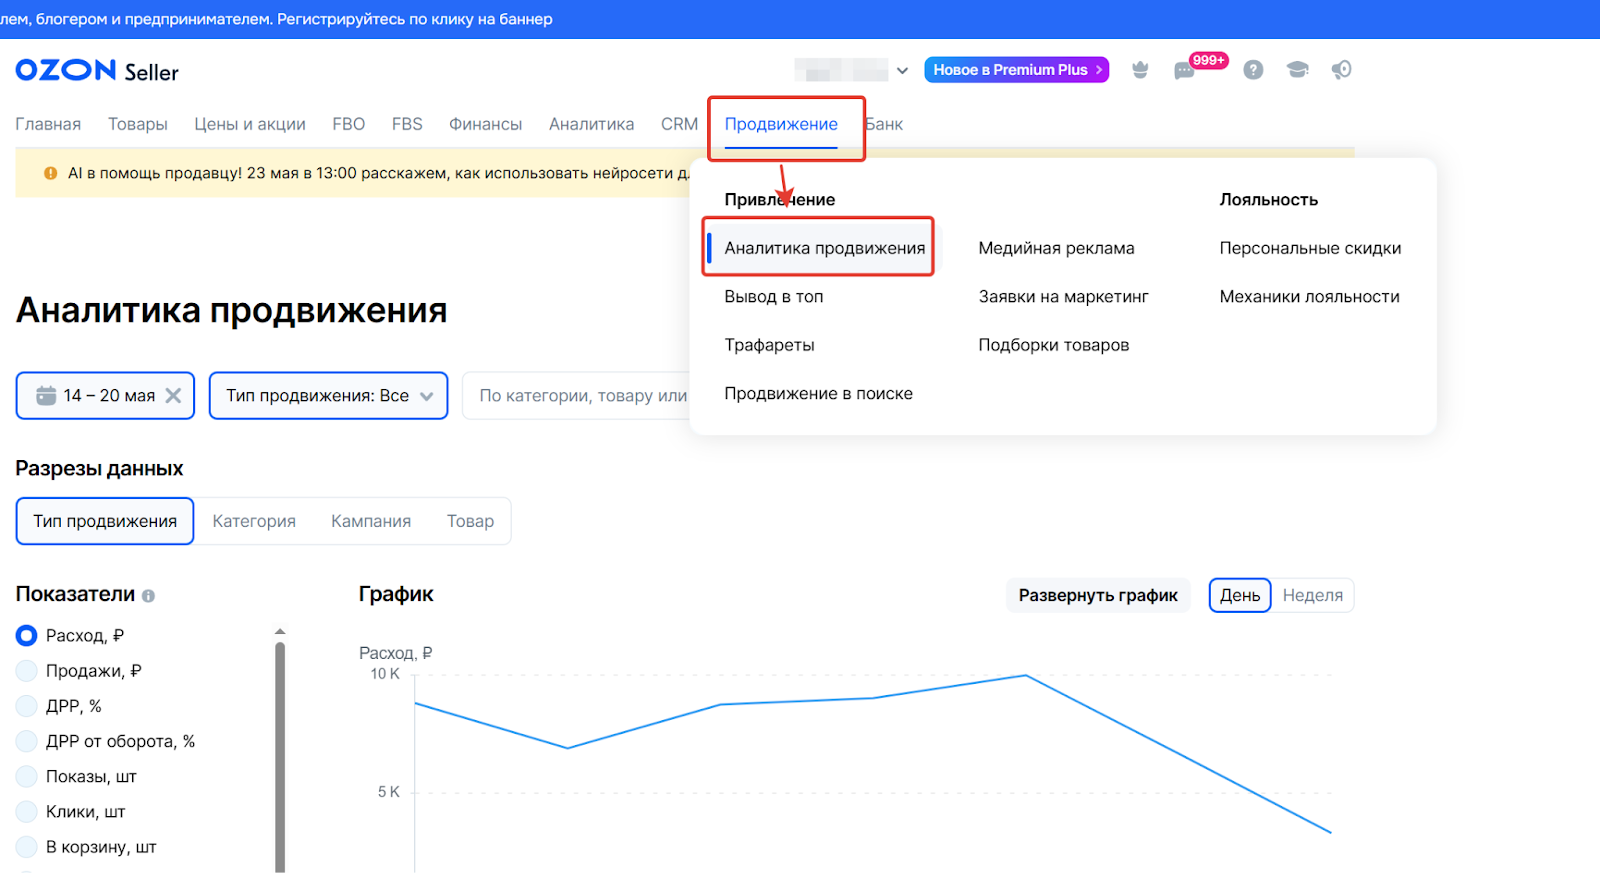This screenshot has height=873, width=1600.
Task: Open the CRM menu
Action: coord(679,124)
